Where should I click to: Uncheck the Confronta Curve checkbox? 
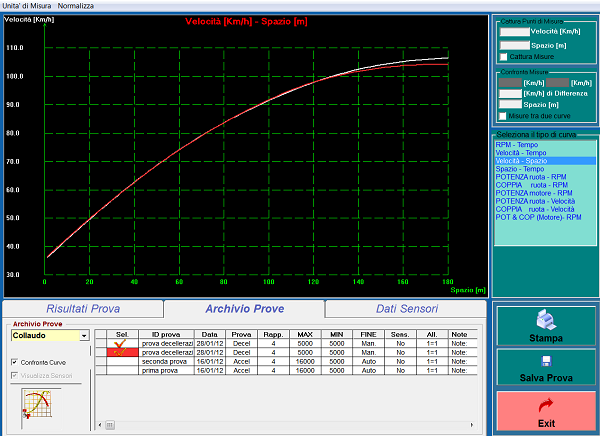pos(15,362)
